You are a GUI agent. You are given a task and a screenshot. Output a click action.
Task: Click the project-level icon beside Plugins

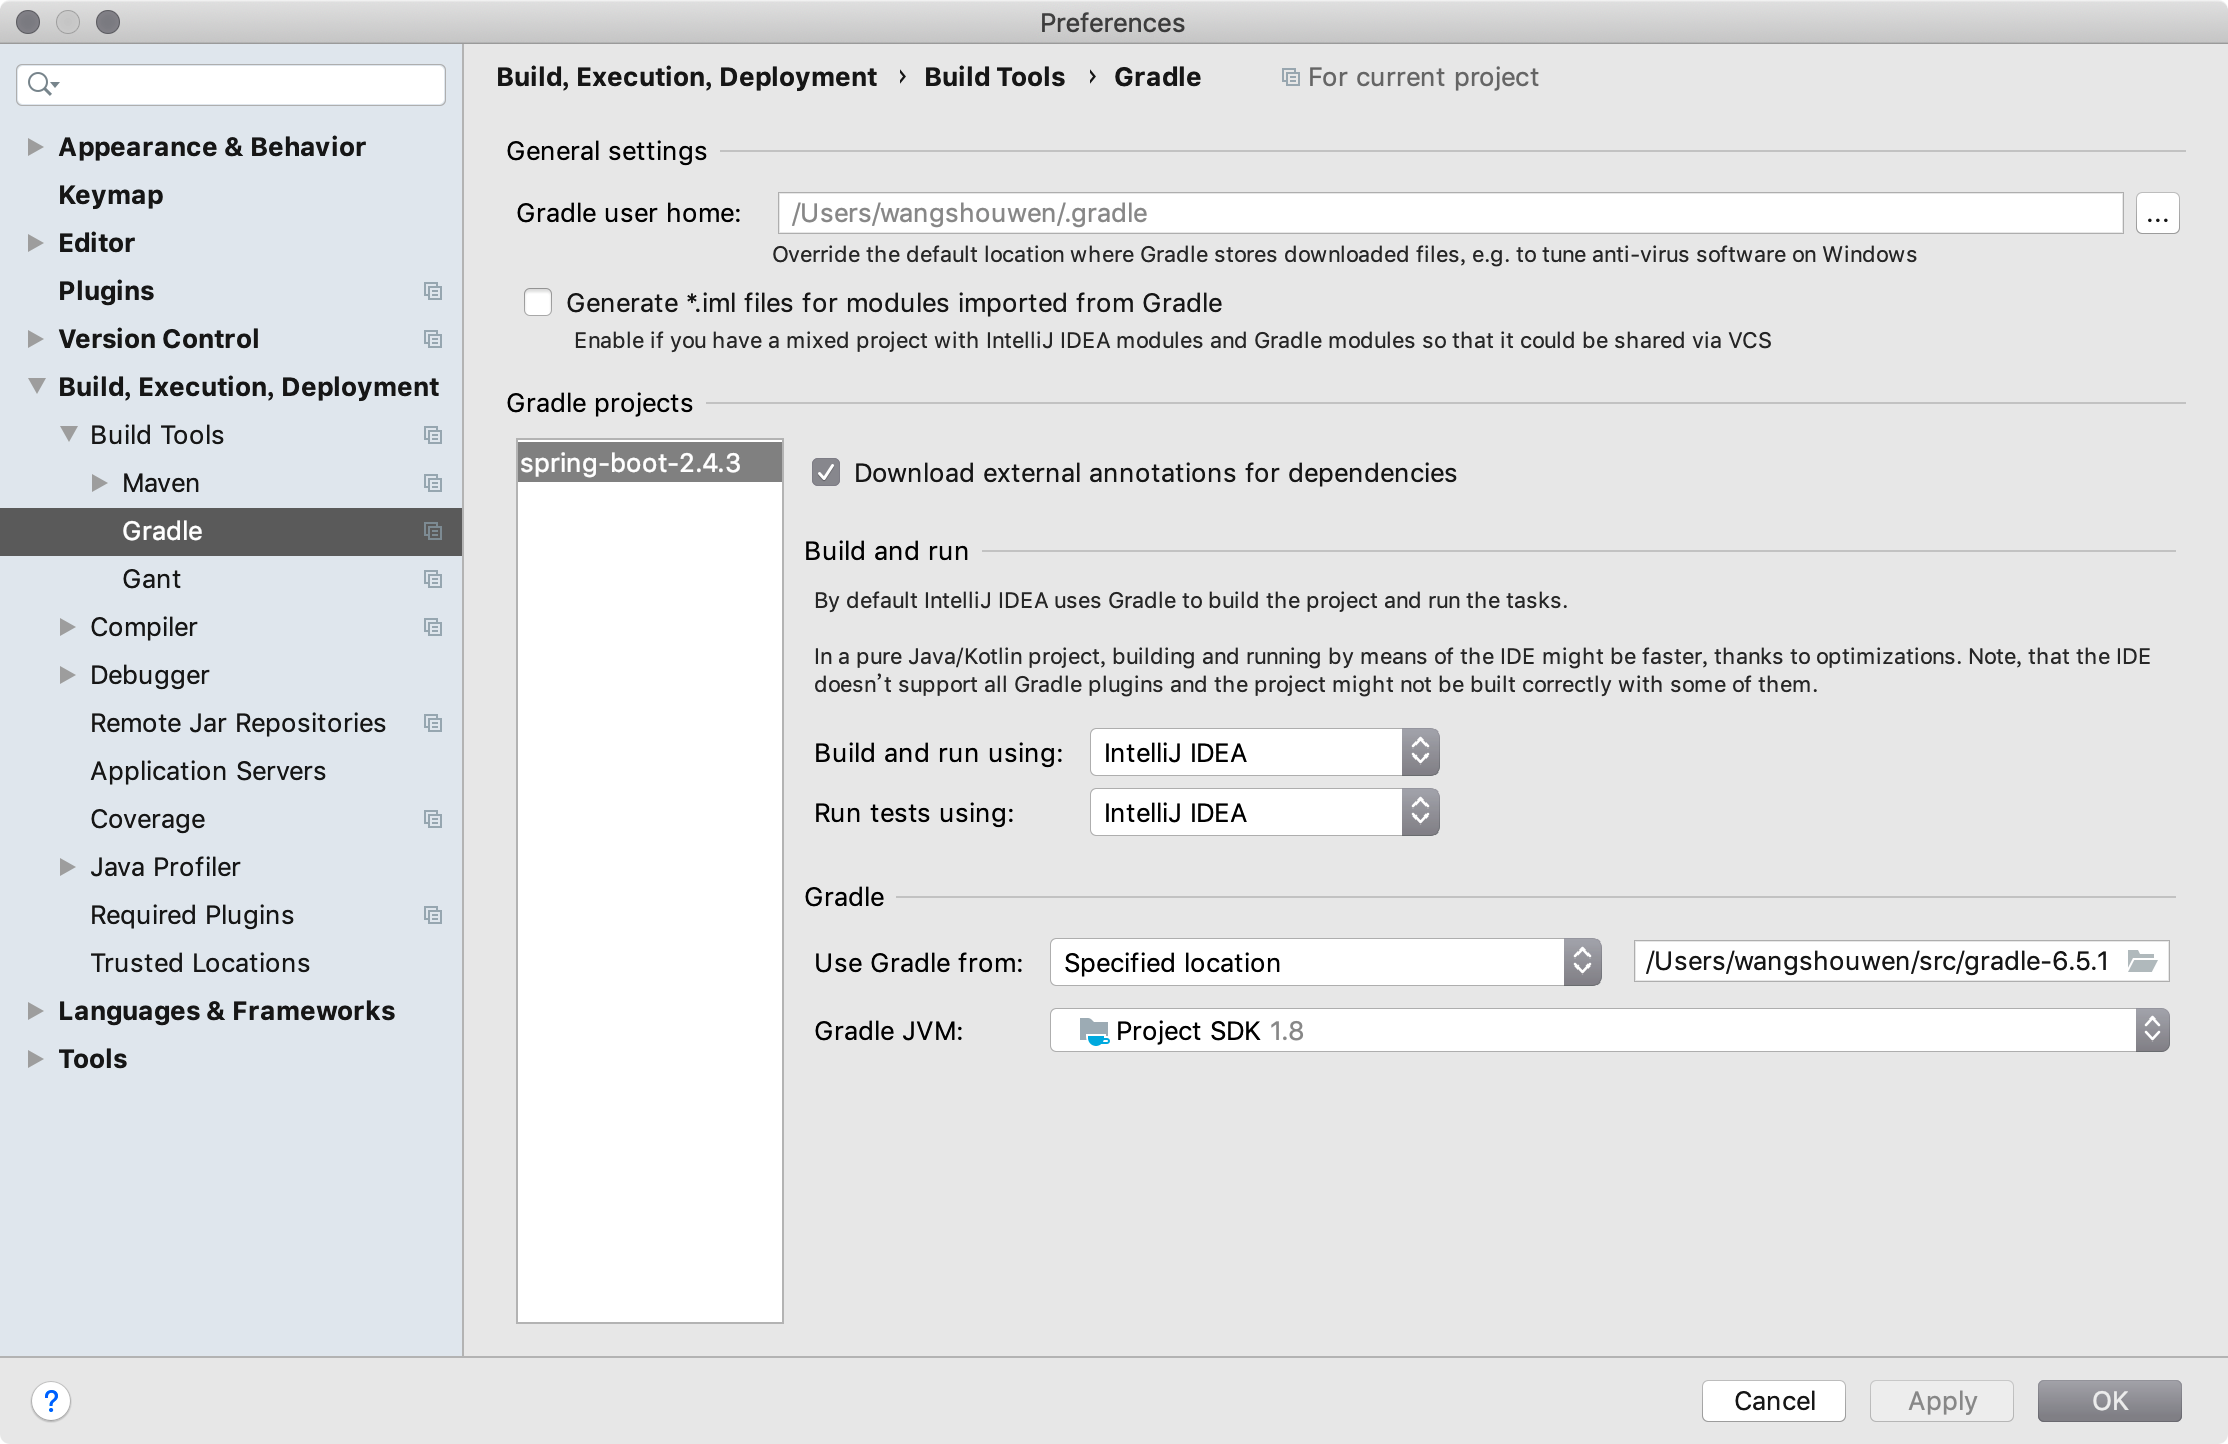tap(433, 291)
